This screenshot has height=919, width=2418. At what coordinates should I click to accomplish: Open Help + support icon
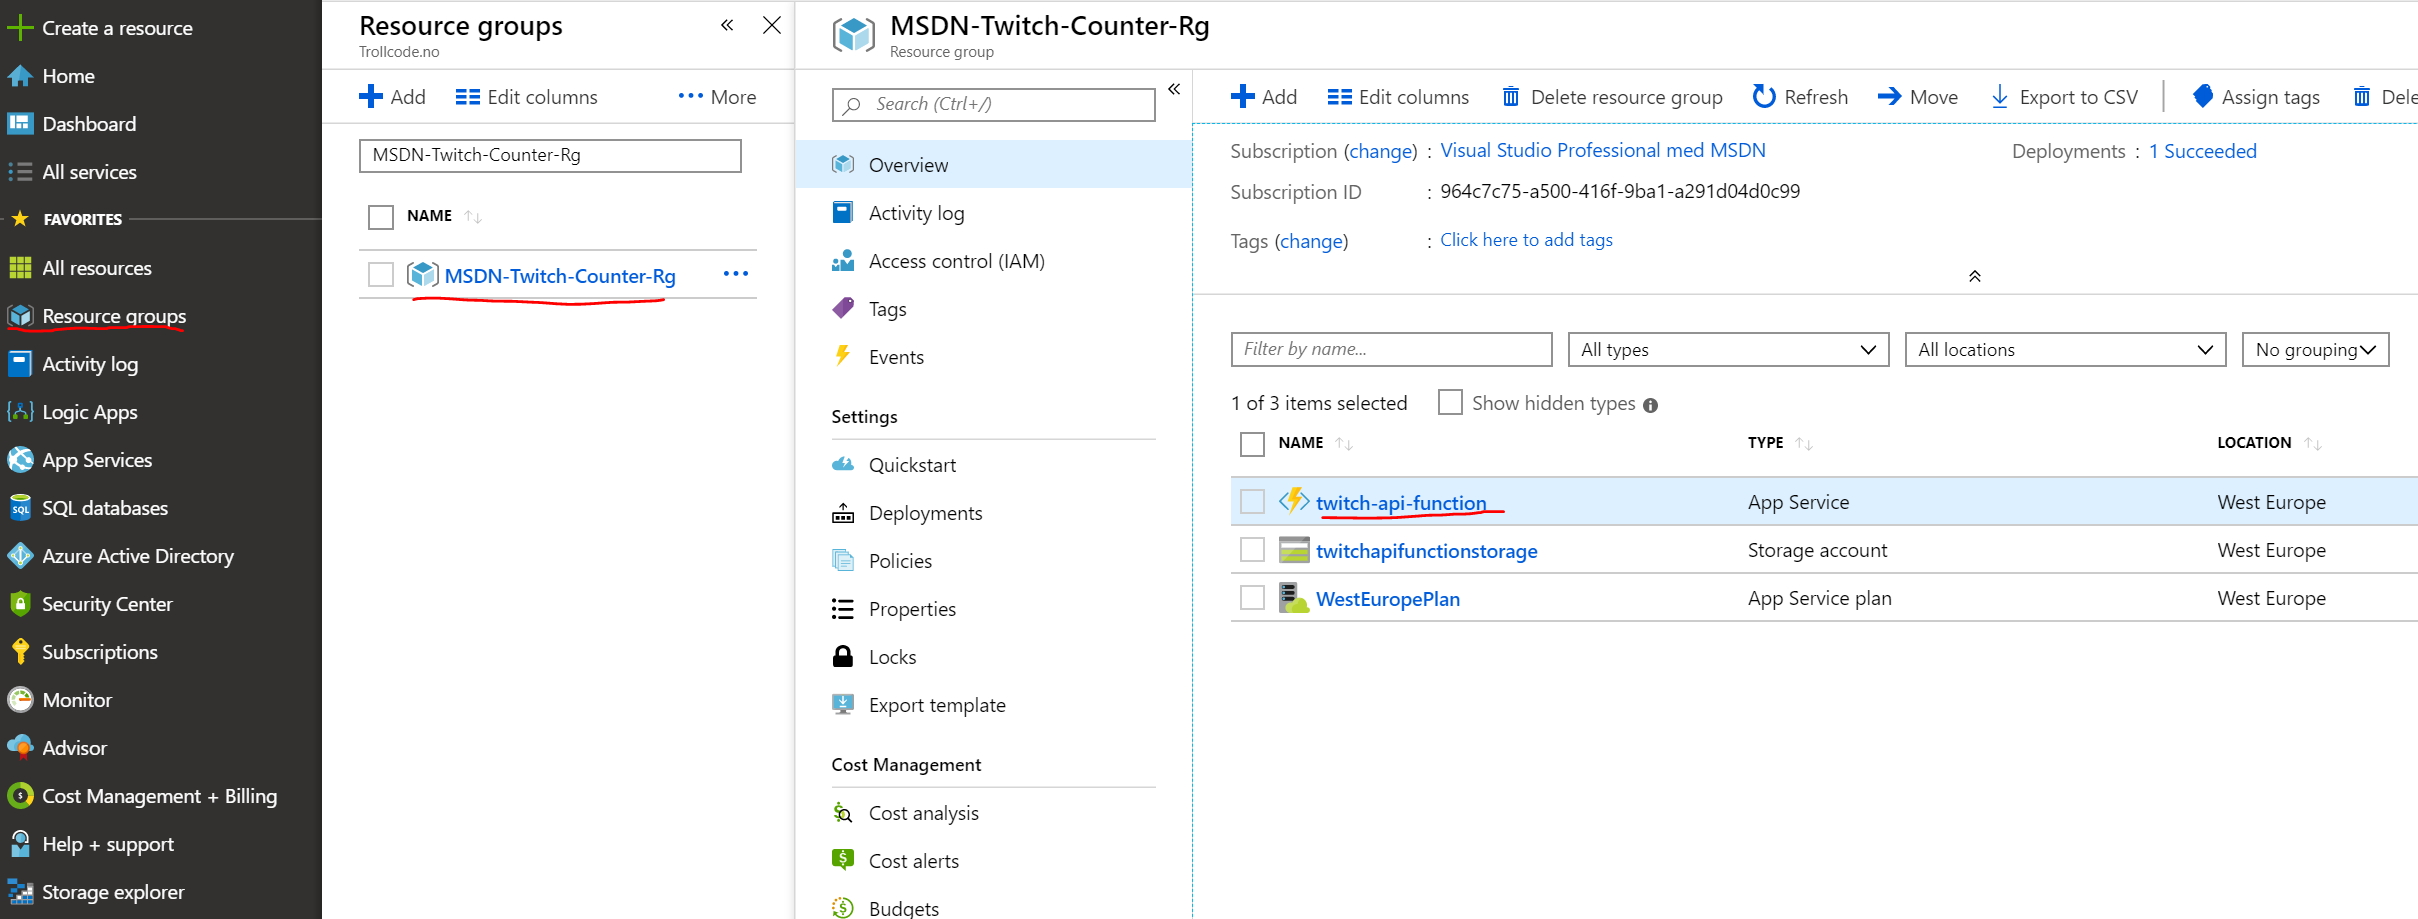click(x=20, y=844)
